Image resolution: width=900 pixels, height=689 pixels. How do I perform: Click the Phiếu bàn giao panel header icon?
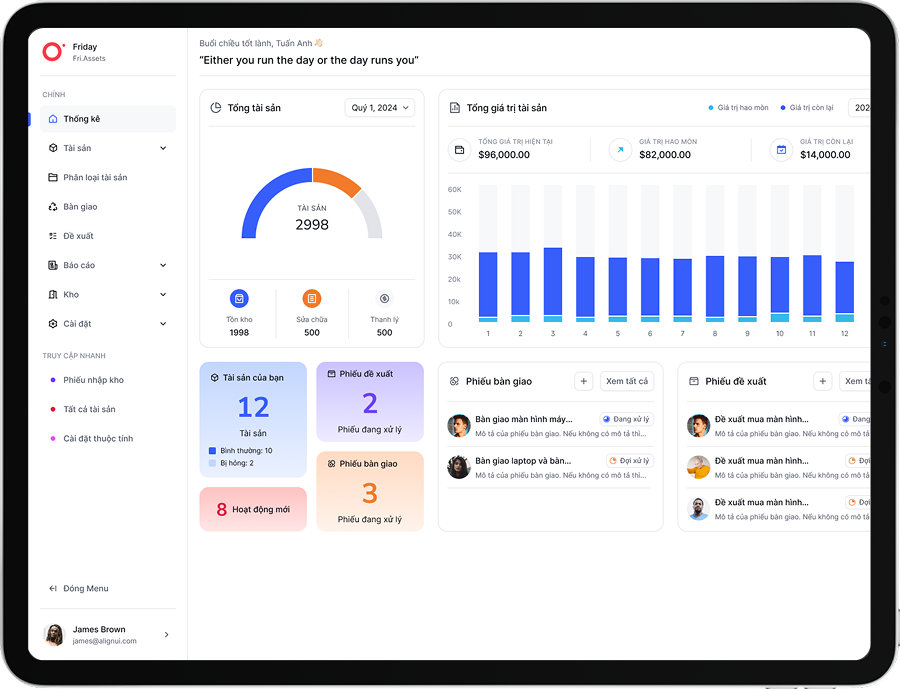click(x=454, y=381)
